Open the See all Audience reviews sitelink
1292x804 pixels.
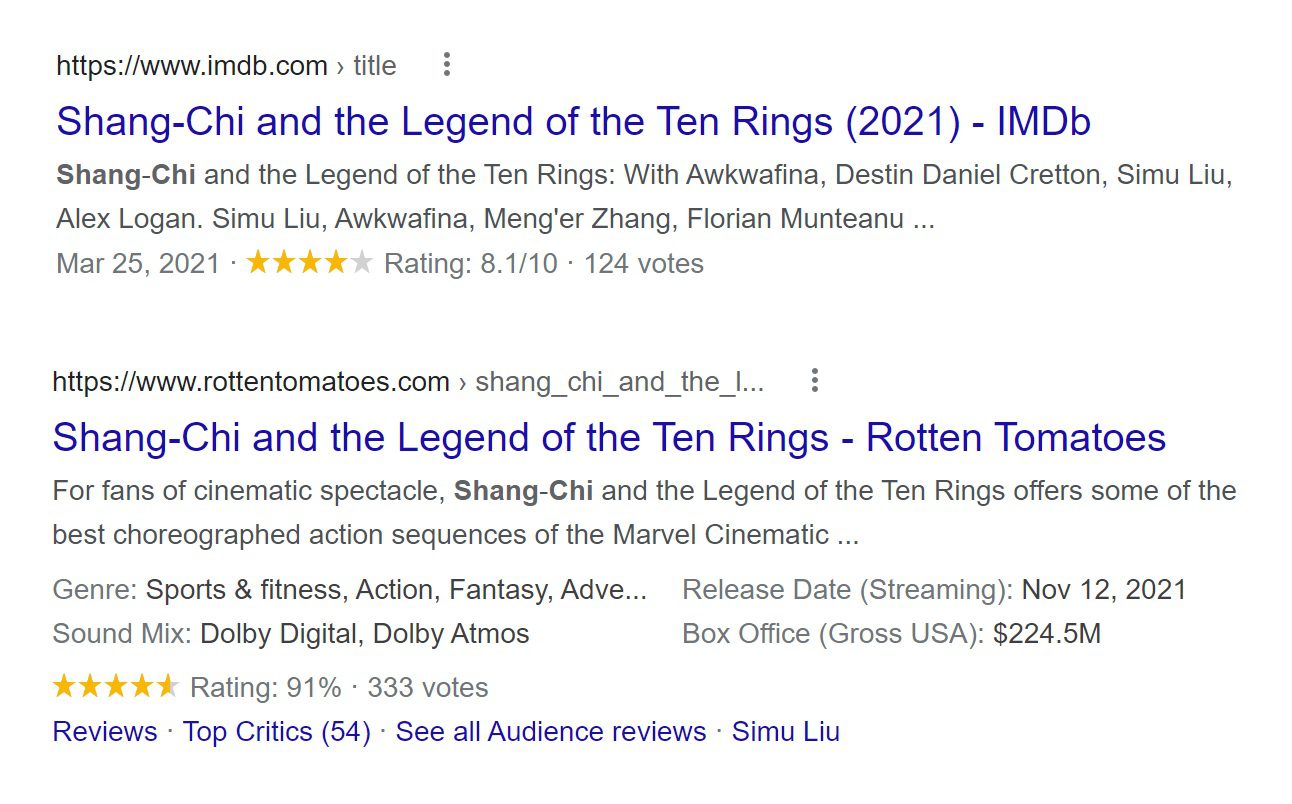550,732
